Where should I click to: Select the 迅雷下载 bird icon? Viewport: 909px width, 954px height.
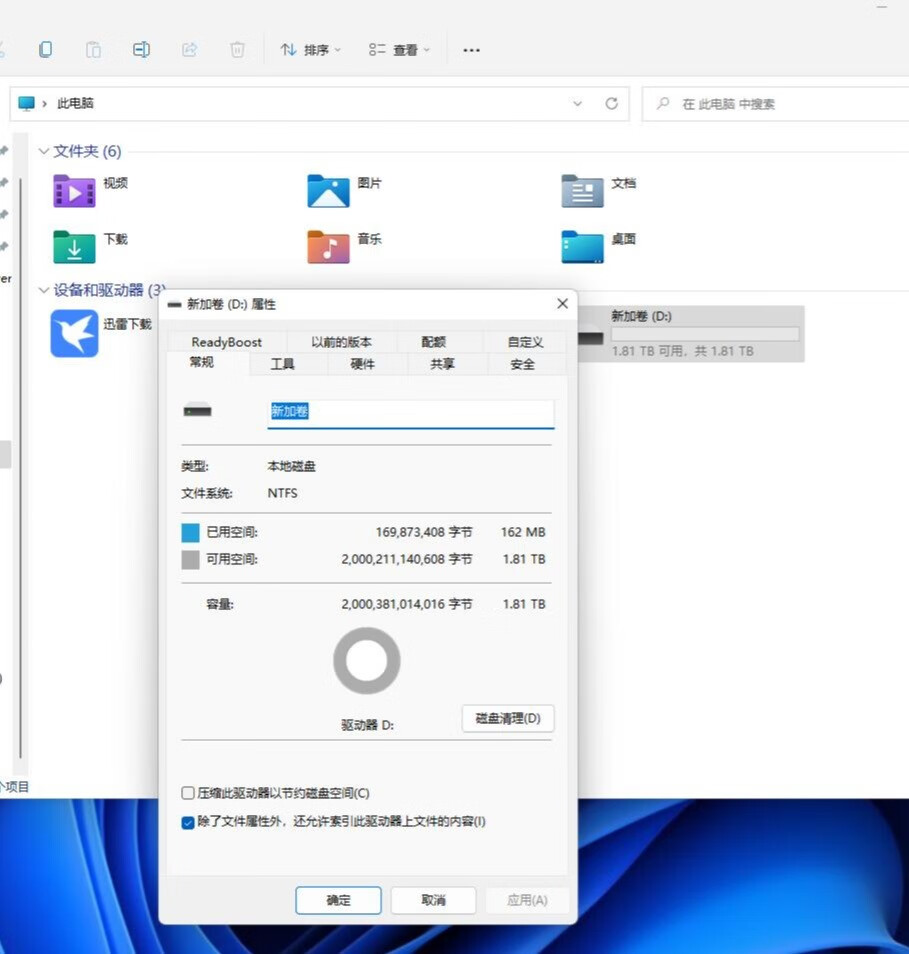click(75, 333)
